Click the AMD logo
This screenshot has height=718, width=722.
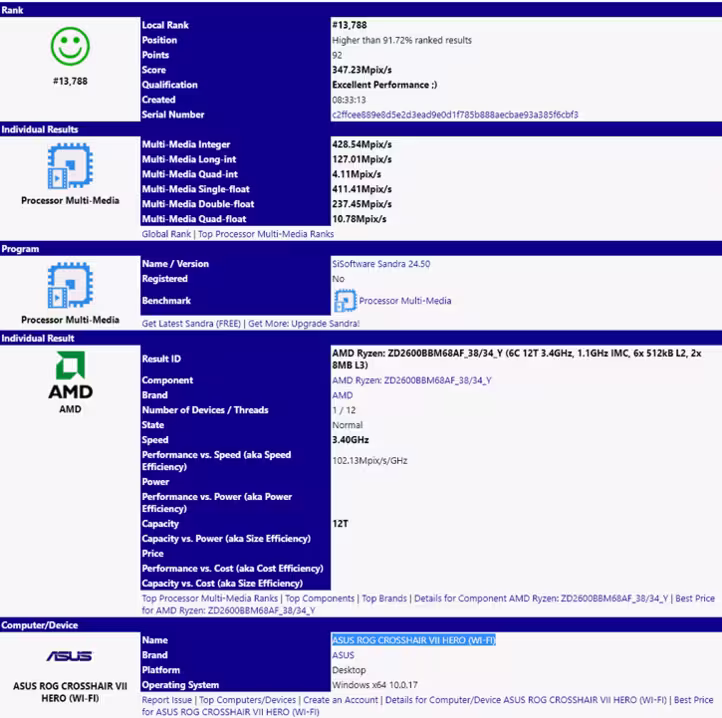click(x=70, y=375)
